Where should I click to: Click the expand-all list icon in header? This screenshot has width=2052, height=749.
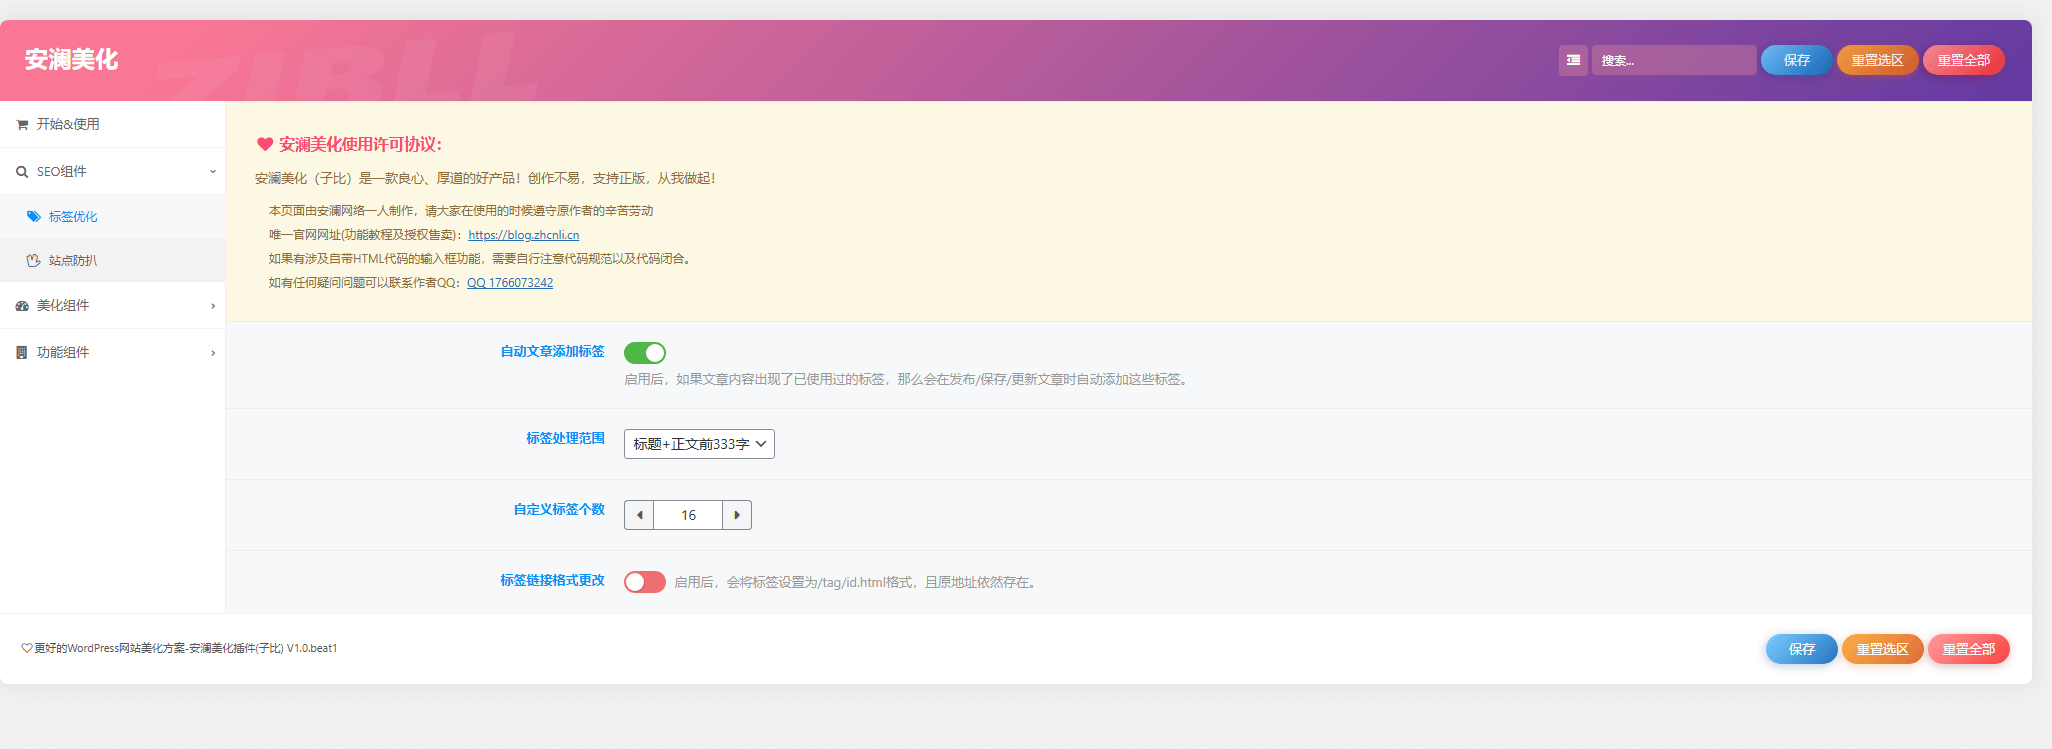1573,60
